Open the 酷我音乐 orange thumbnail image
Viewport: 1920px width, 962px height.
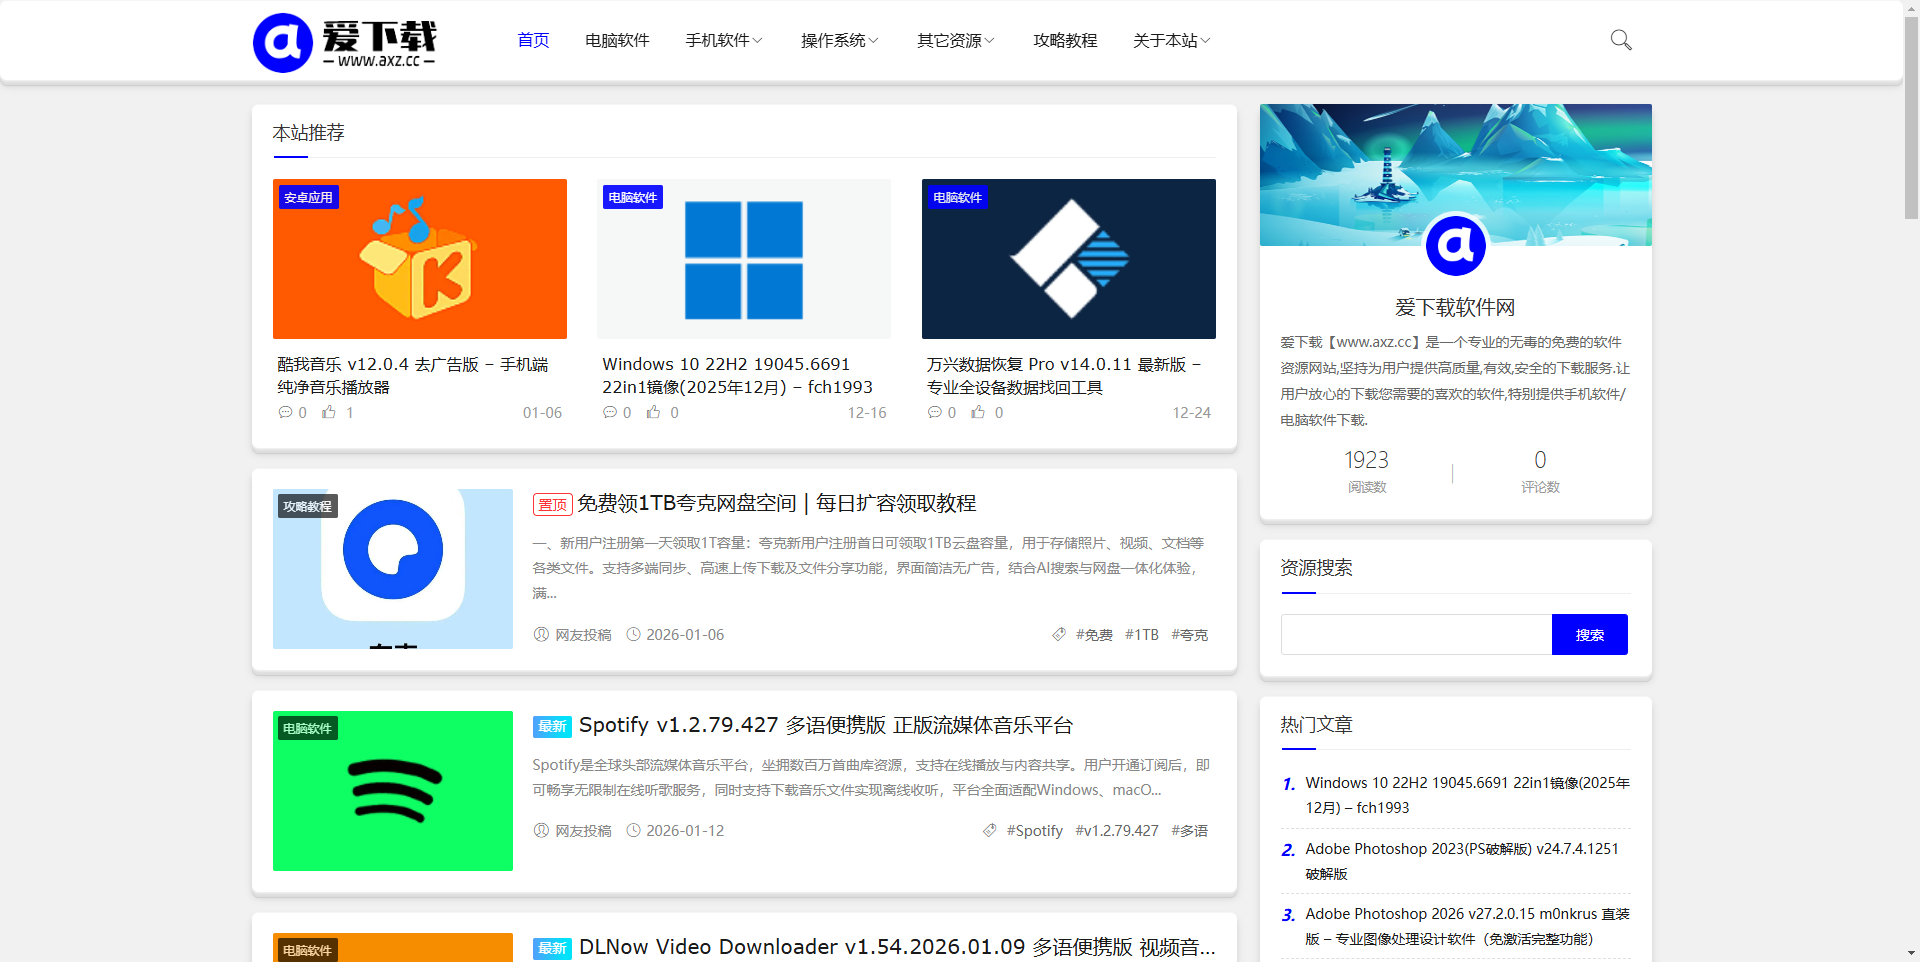click(420, 259)
